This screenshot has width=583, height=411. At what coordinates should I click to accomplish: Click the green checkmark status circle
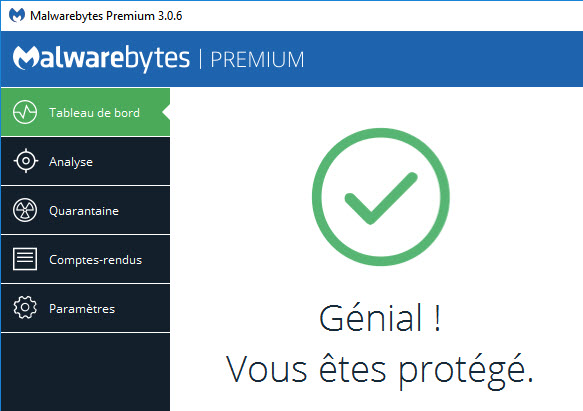pos(381,197)
